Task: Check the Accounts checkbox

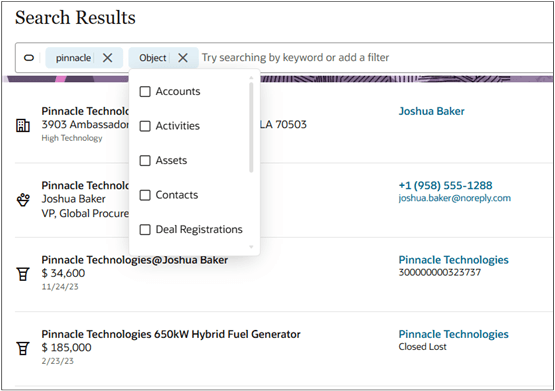Action: pyautogui.click(x=145, y=92)
